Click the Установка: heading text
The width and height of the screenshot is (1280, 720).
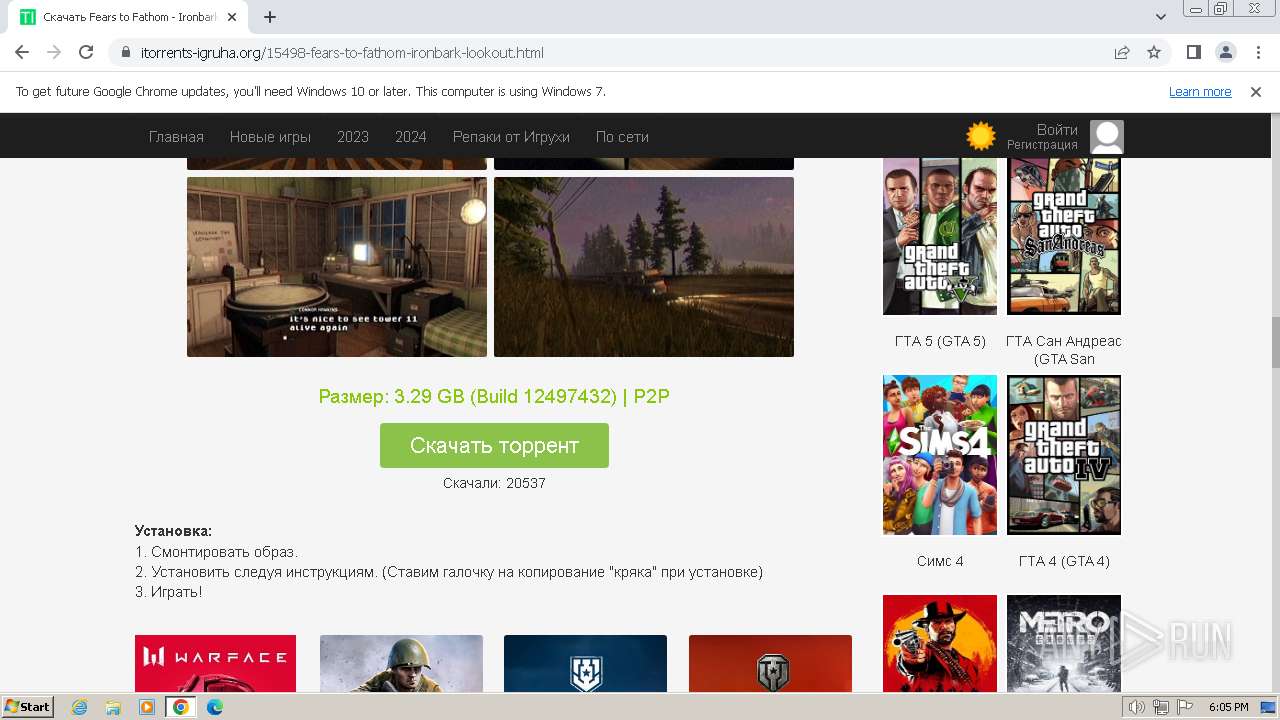[173, 531]
